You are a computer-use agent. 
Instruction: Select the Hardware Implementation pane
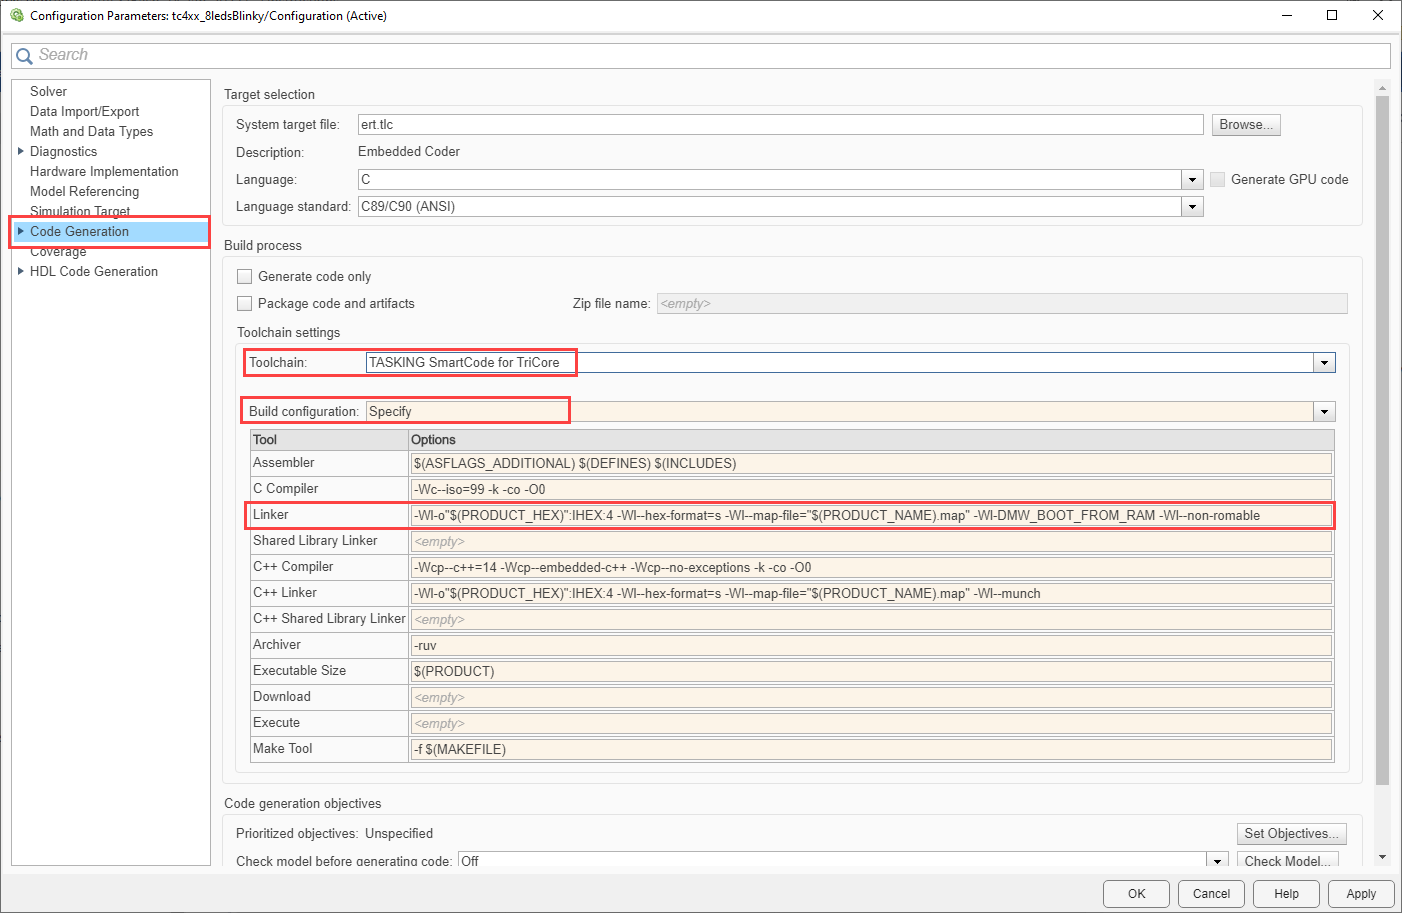(x=104, y=171)
